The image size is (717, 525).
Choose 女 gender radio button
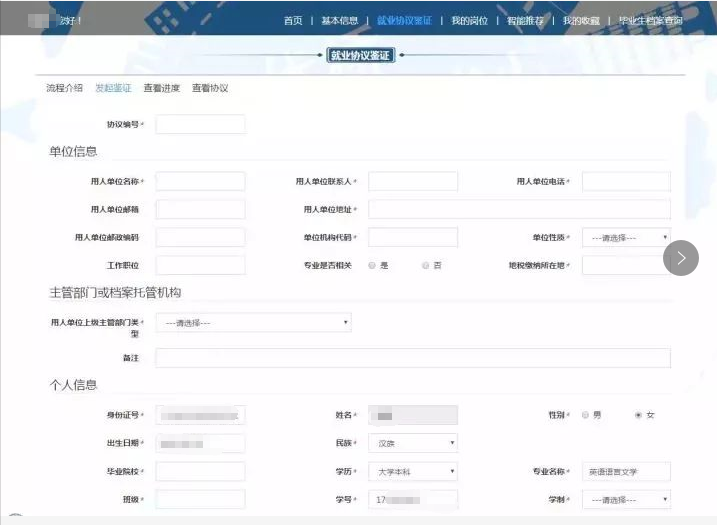(638, 415)
